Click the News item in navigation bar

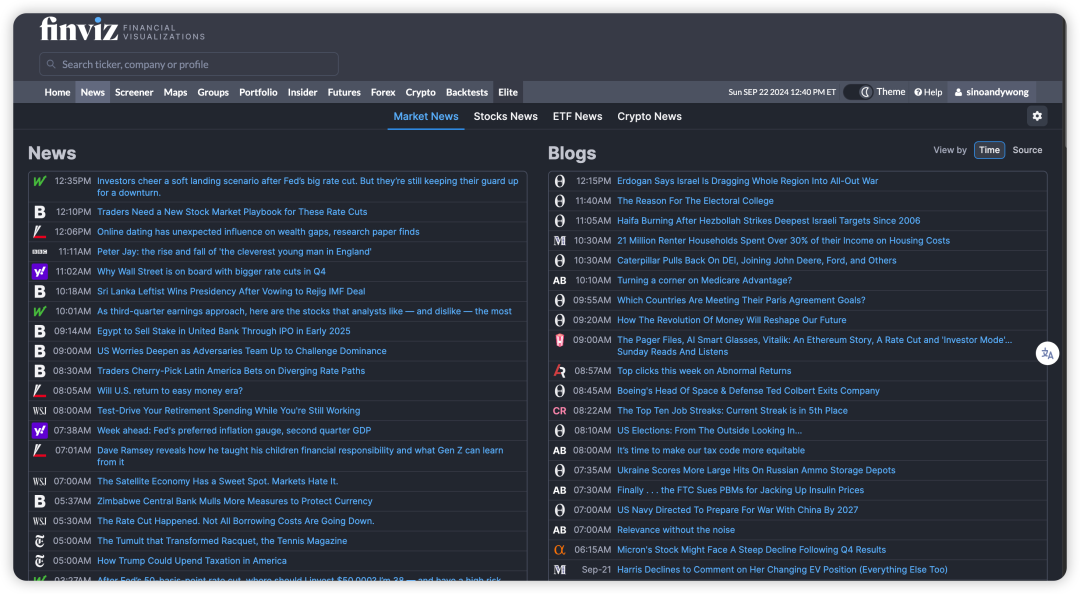click(92, 92)
